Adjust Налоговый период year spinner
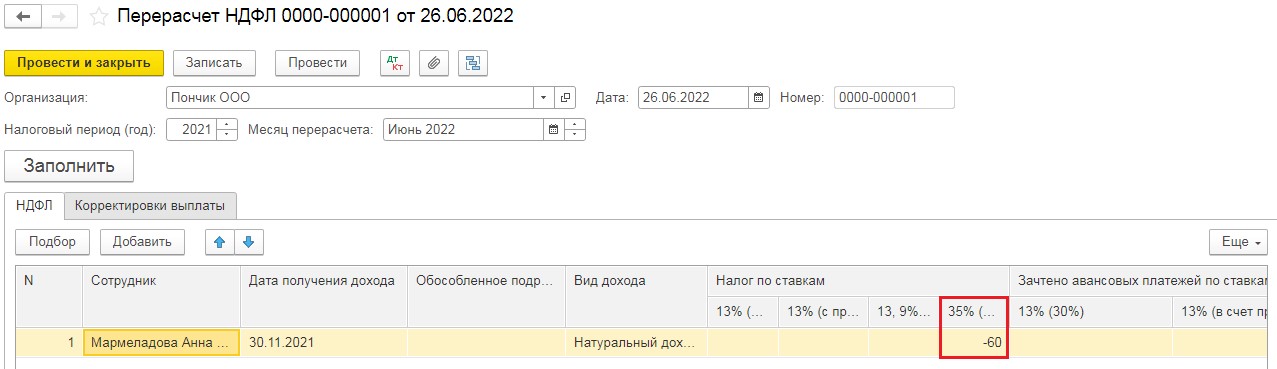Image resolution: width=1277 pixels, height=369 pixels. 227,130
